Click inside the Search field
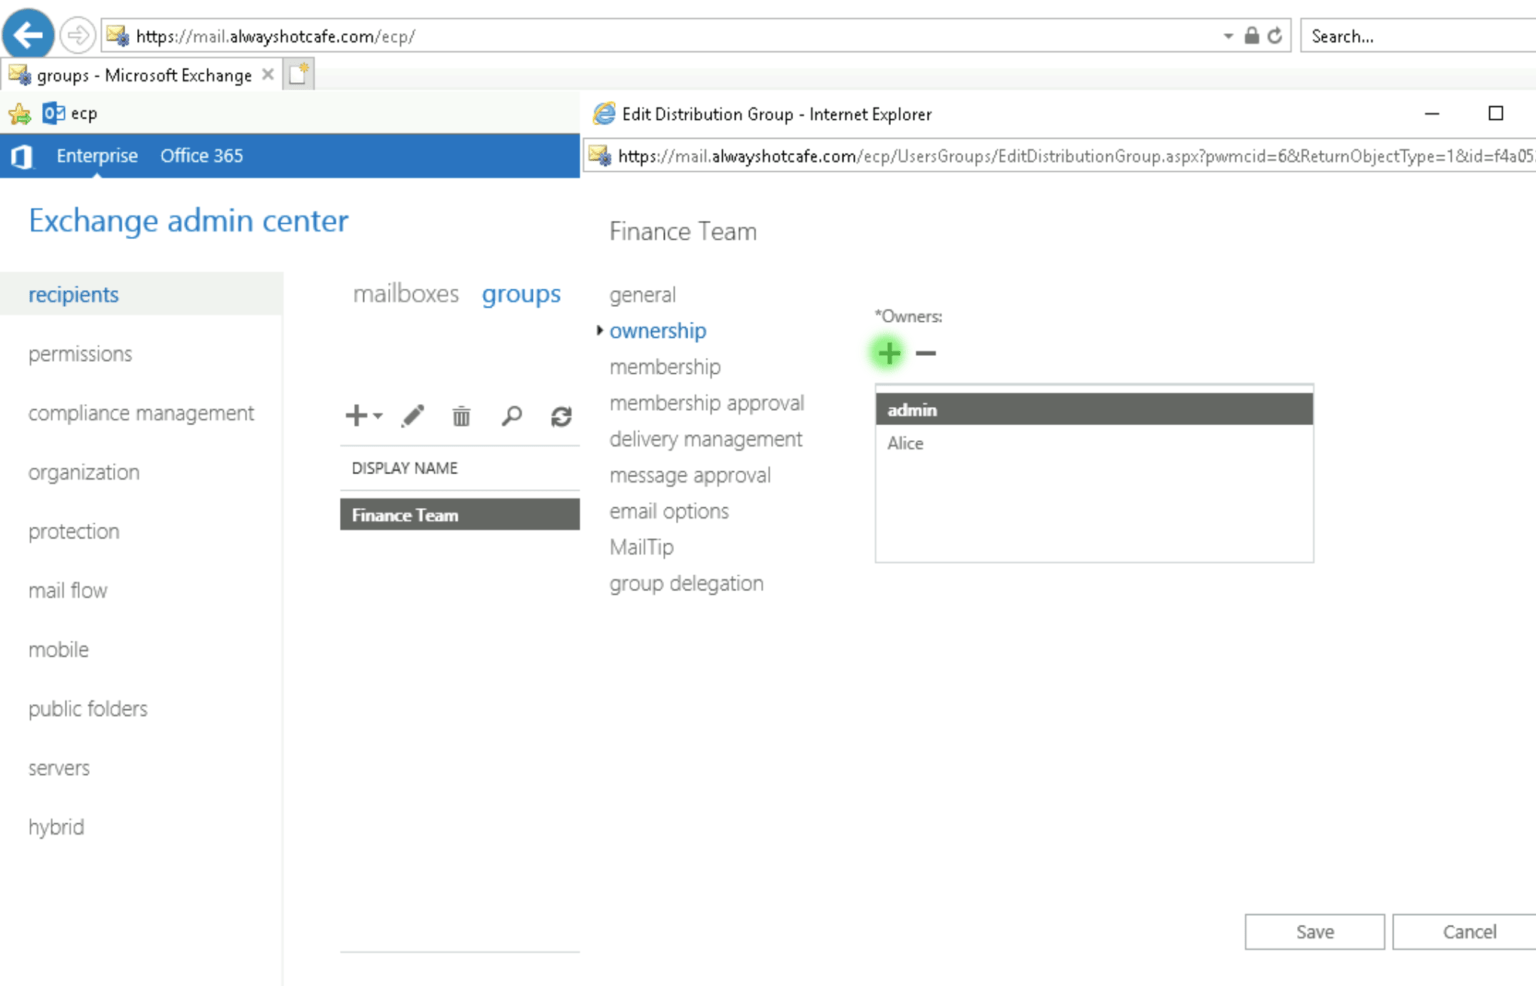The width and height of the screenshot is (1536, 986). (x=1410, y=35)
